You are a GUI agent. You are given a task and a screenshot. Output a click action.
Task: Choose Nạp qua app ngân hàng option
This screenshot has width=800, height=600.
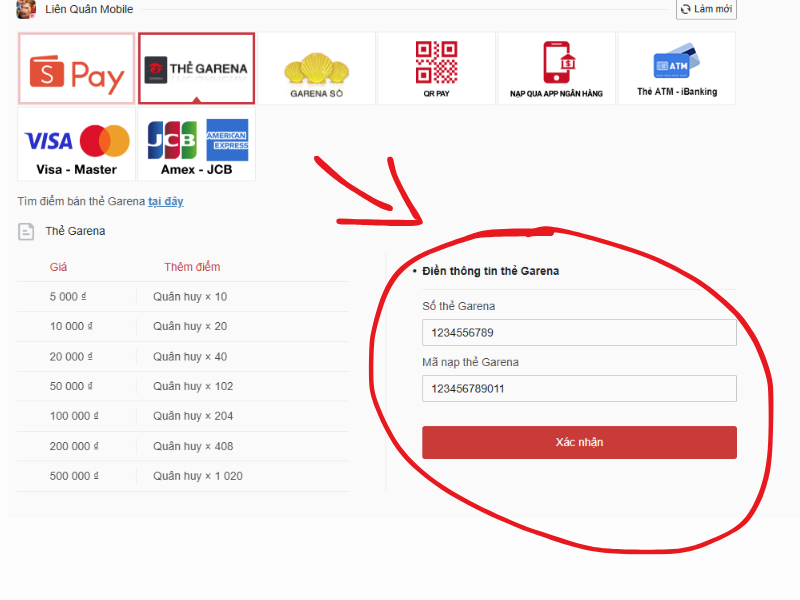(x=557, y=68)
